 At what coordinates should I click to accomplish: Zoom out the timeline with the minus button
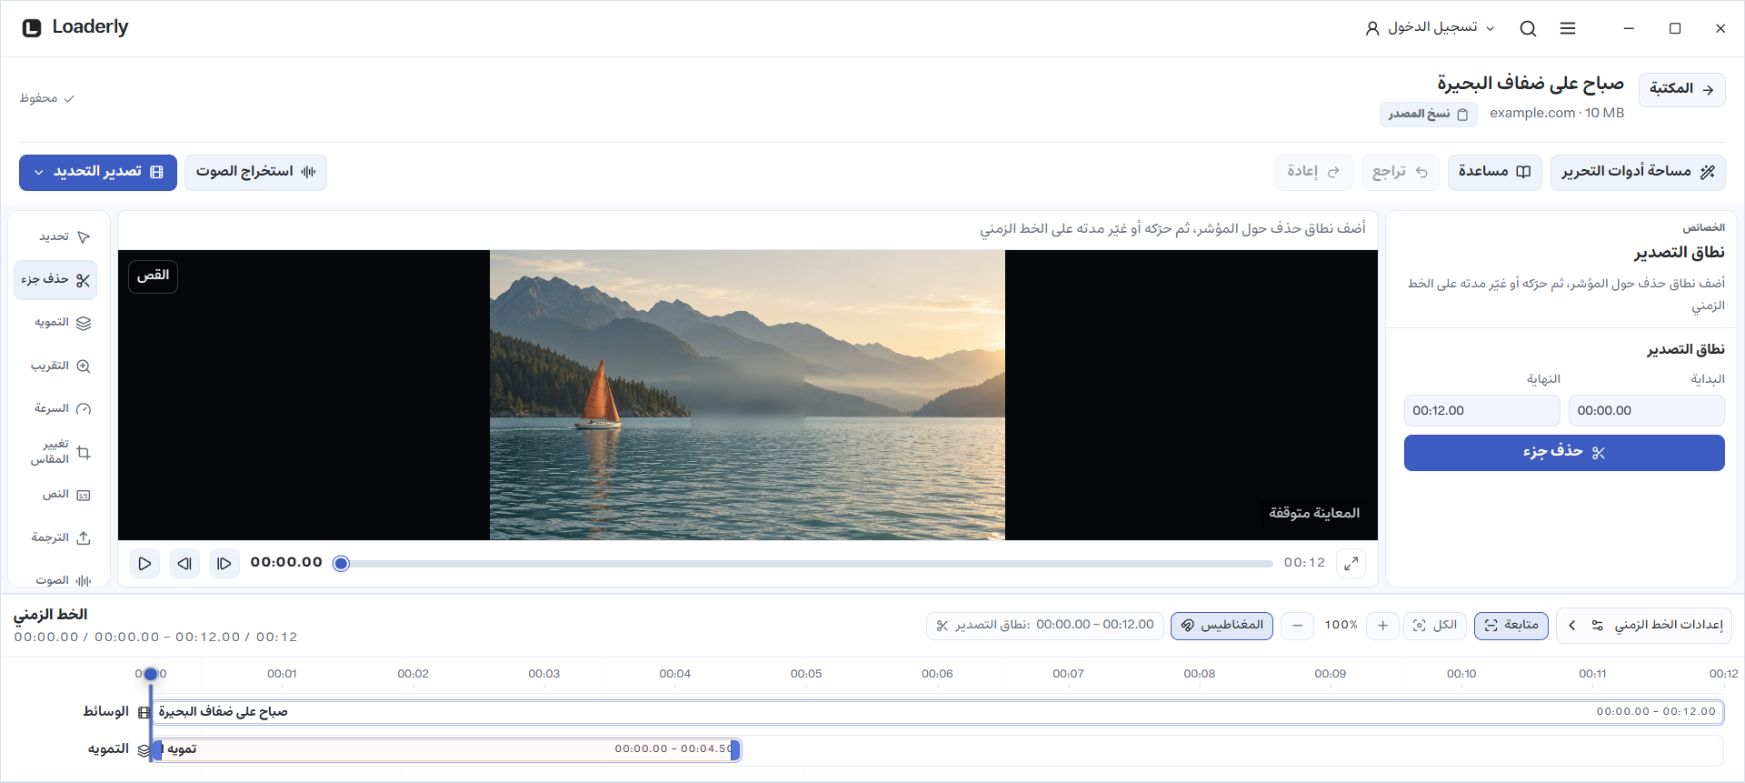click(x=1297, y=626)
